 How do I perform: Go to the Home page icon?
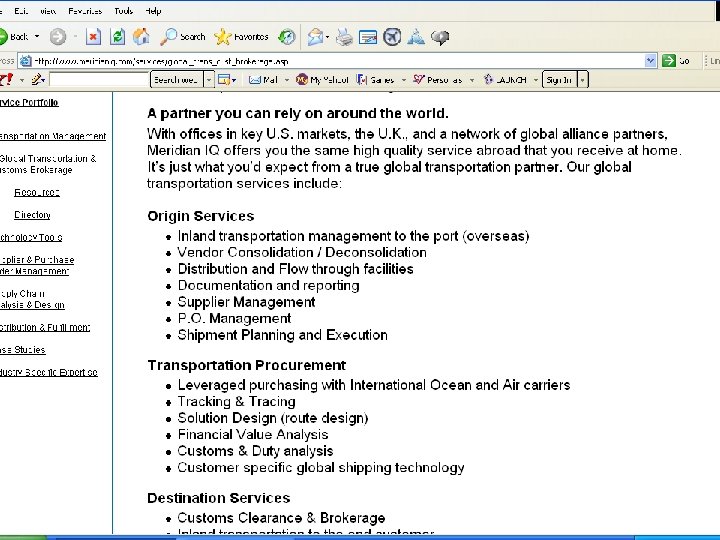tap(141, 37)
